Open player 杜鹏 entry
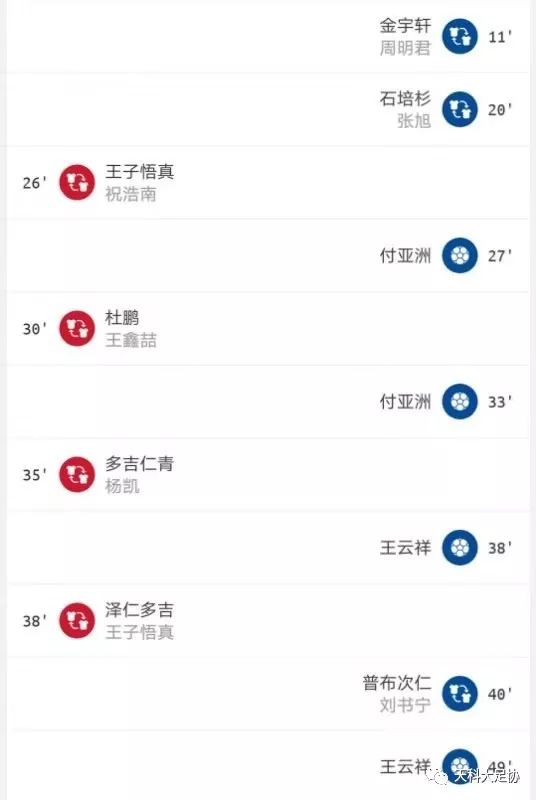536x800 pixels. coord(122,317)
